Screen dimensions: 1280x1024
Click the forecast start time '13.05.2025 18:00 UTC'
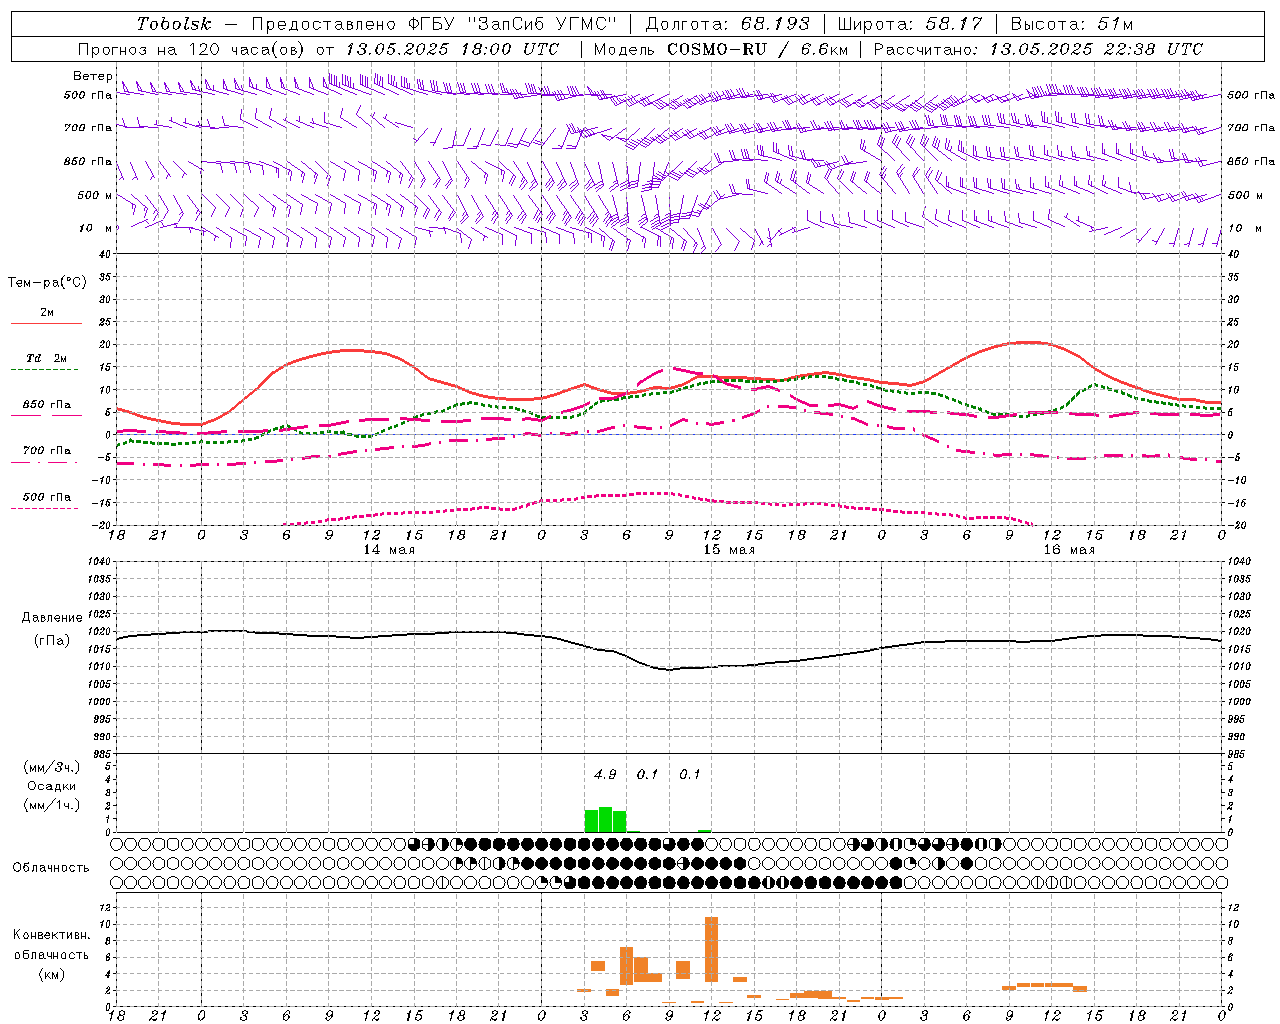[x=453, y=49]
